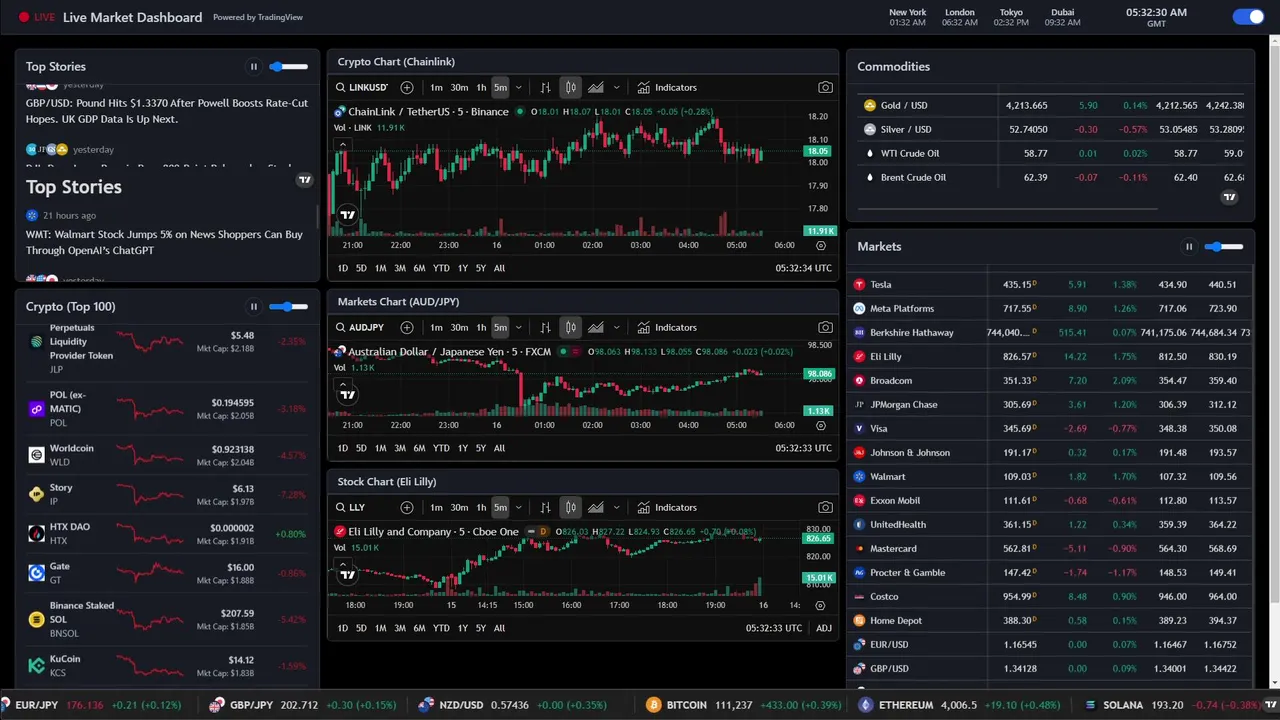This screenshot has width=1280, height=720.
Task: Select the area chart style in the Eli Lilly chart
Action: click(x=596, y=508)
